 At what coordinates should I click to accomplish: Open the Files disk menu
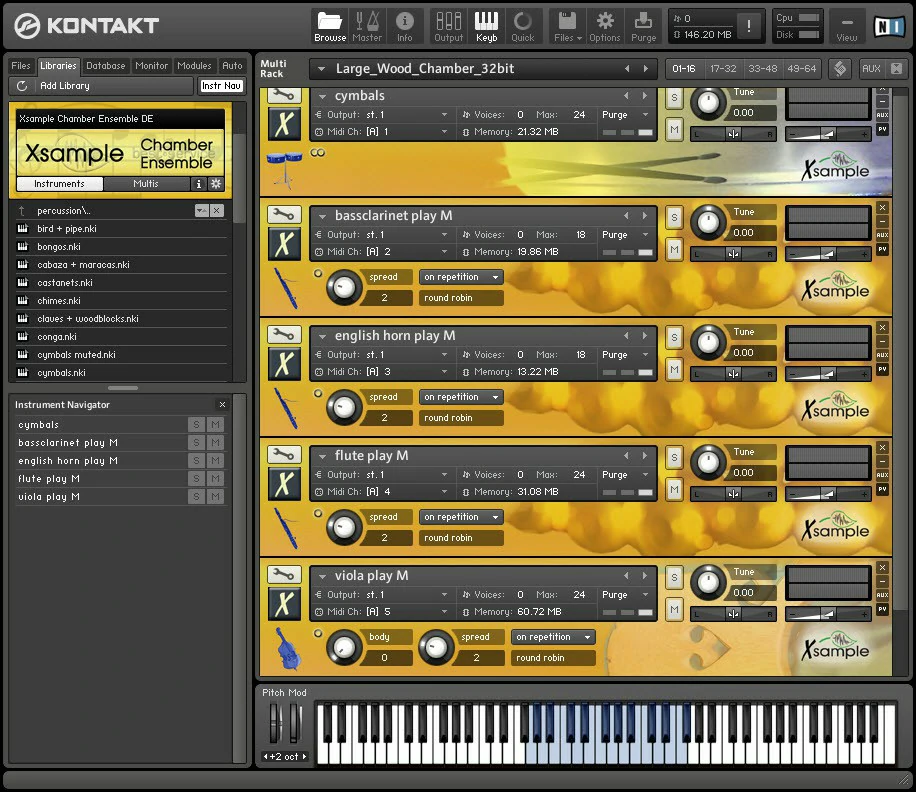click(567, 27)
